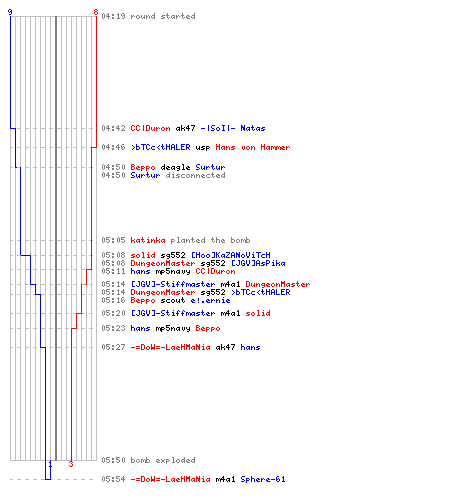
Task: Click player solid in sg552 kill line
Action: click(143, 255)
